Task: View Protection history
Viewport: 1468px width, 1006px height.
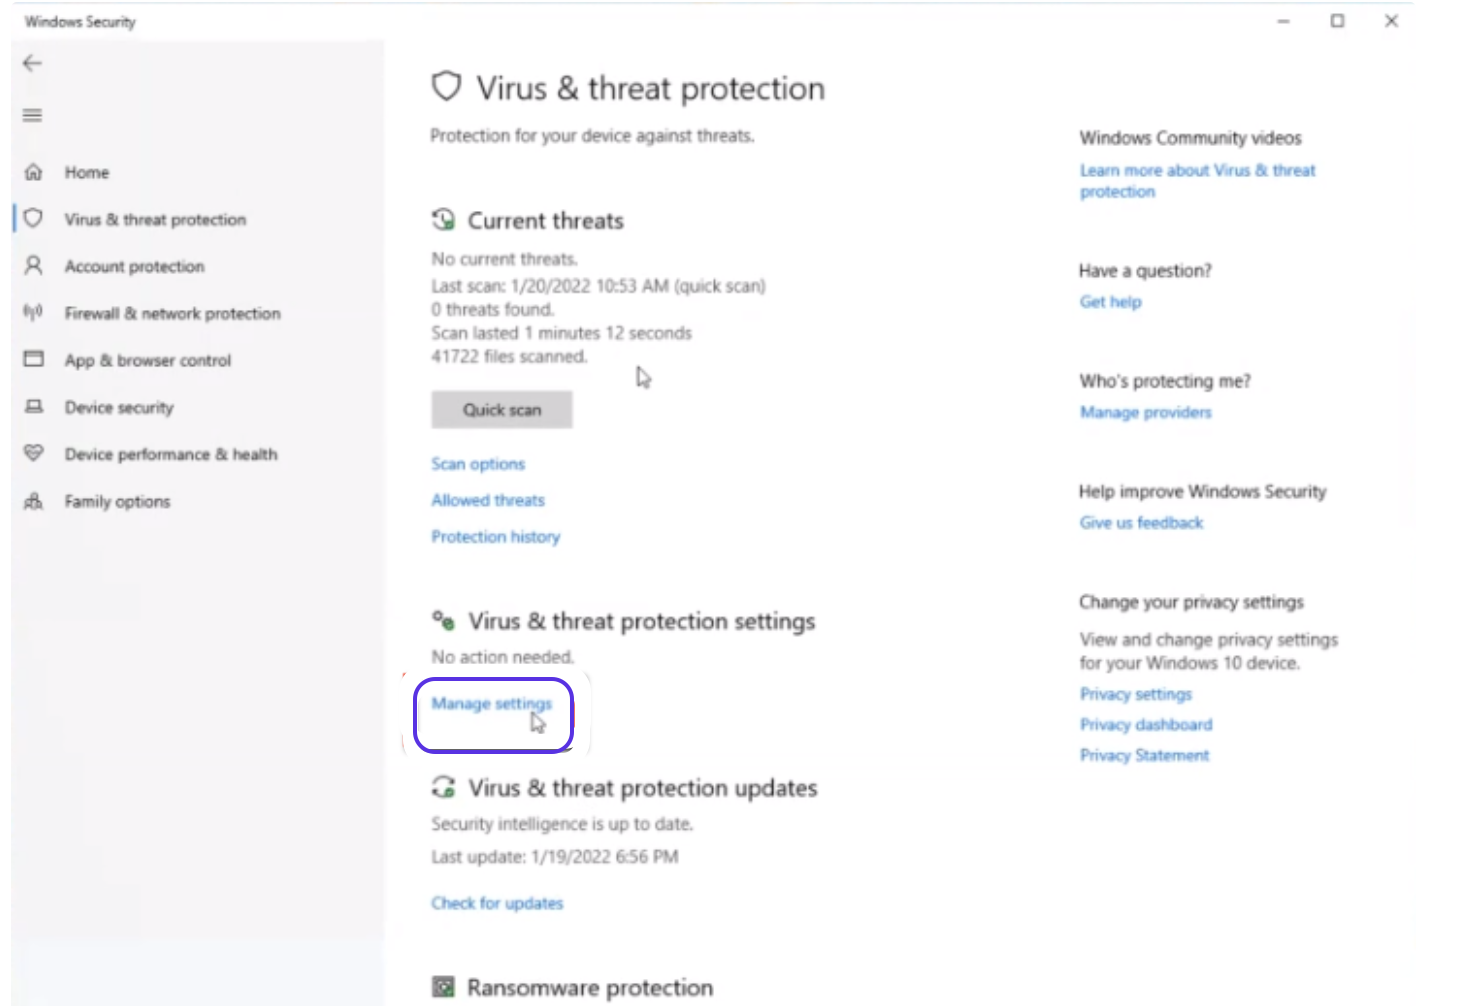Action: tap(495, 537)
